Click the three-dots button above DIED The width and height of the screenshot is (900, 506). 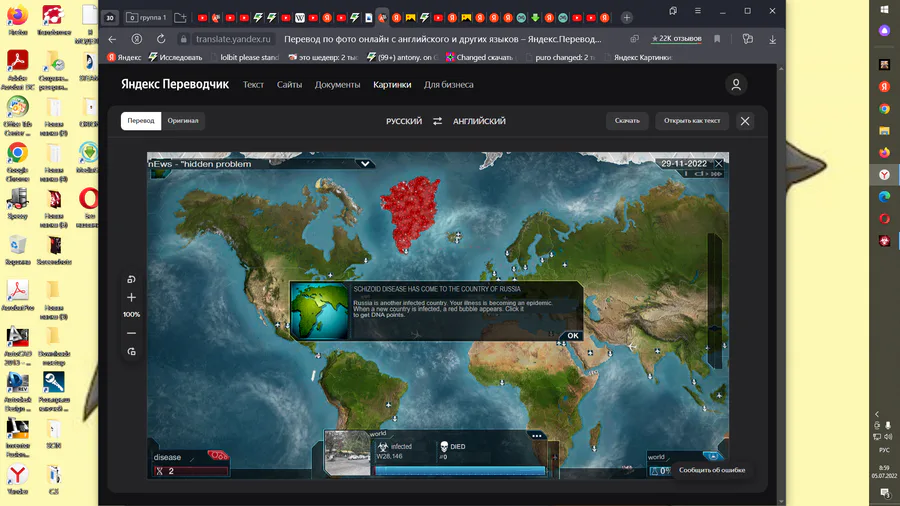537,436
